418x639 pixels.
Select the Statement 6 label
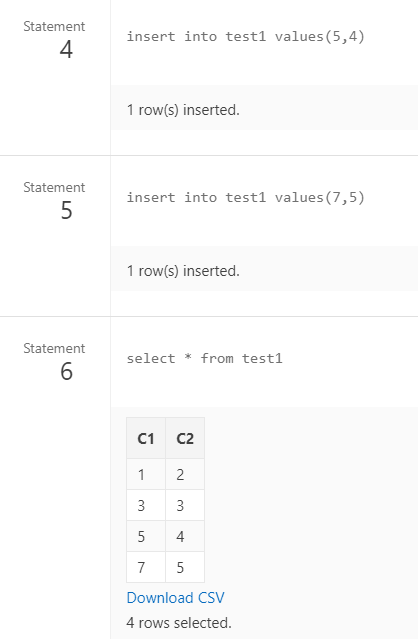[54, 361]
